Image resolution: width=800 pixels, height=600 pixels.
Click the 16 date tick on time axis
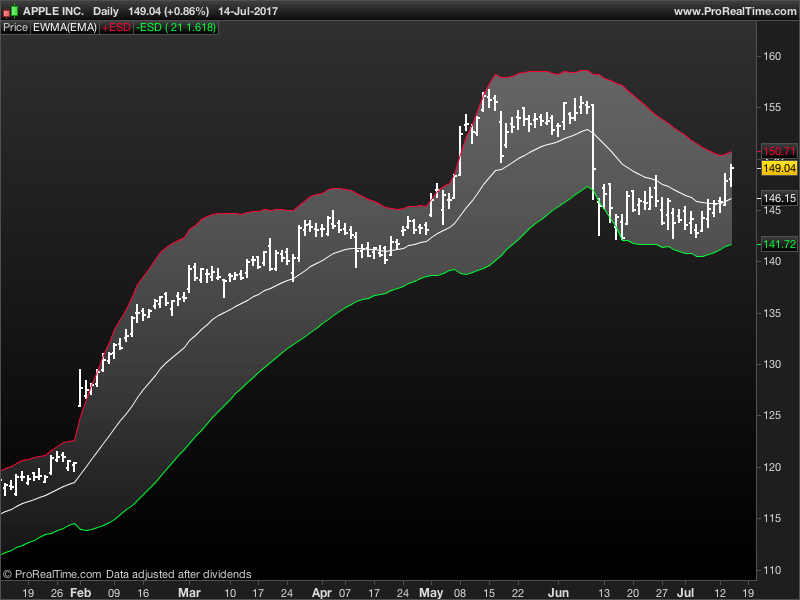point(143,593)
